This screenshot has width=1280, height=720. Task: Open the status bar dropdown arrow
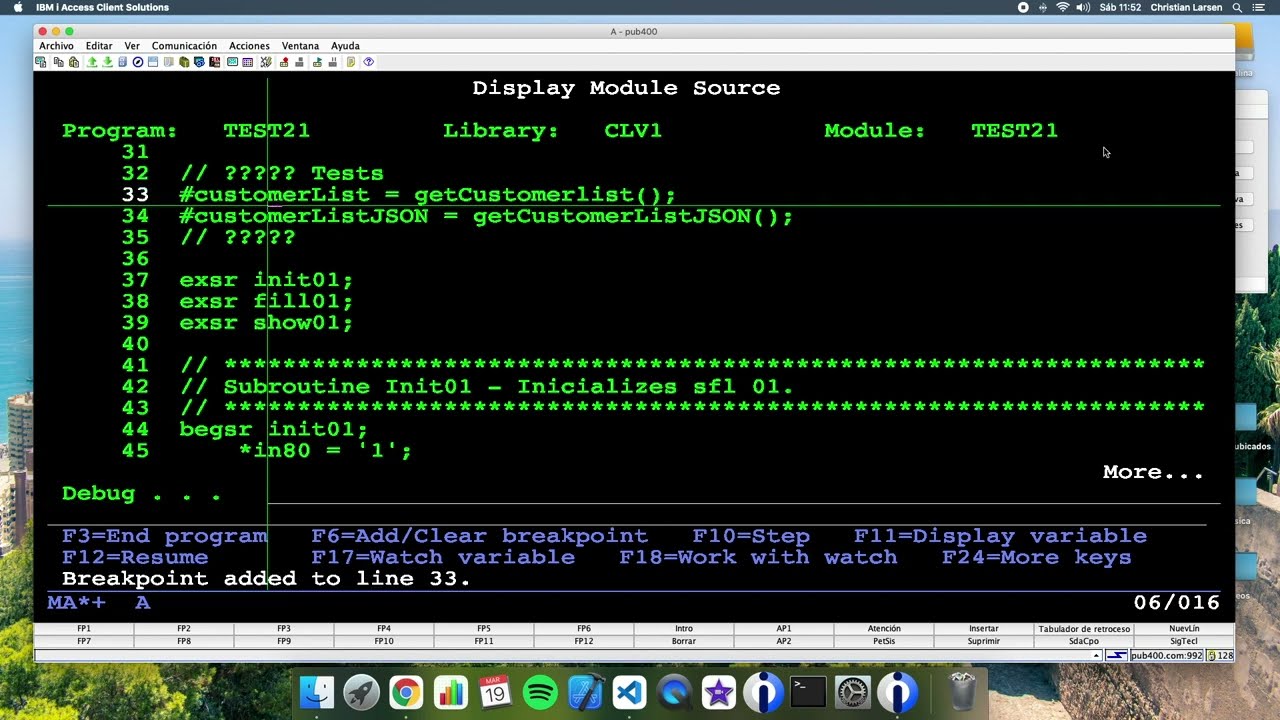(x=1097, y=656)
